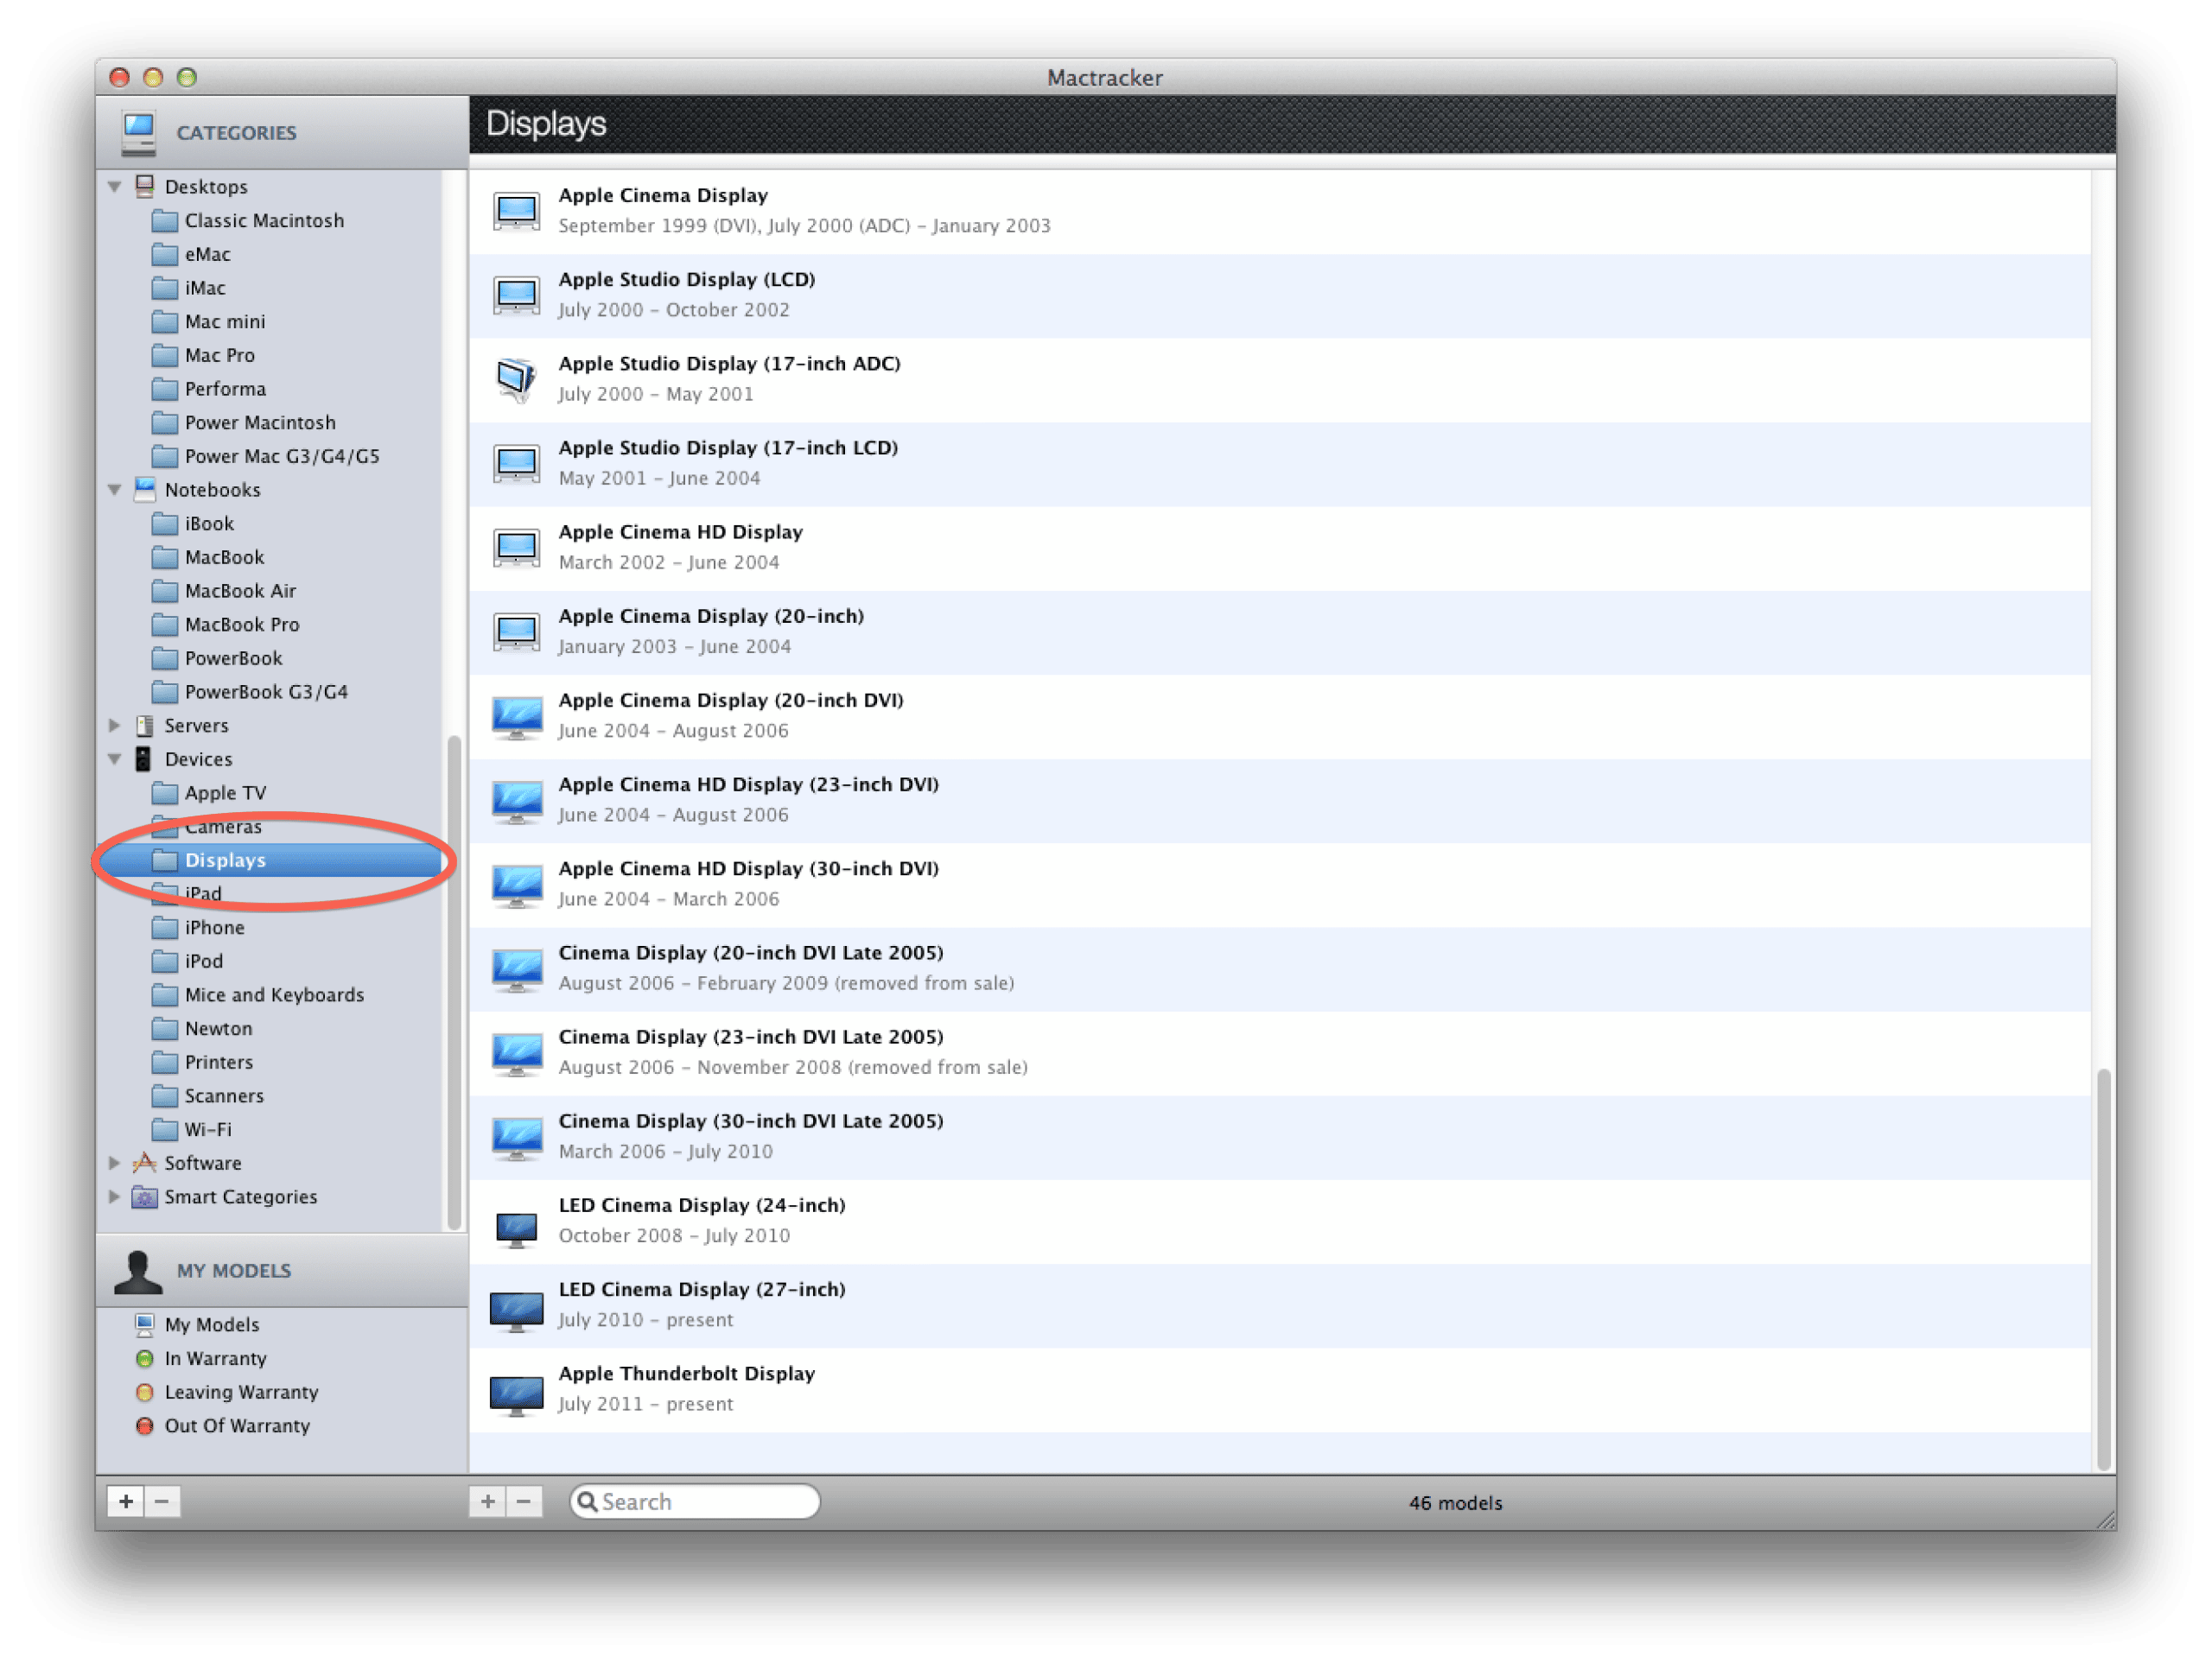The height and width of the screenshot is (1663, 2212).
Task: Click the Servers tower icon
Action: click(x=145, y=725)
